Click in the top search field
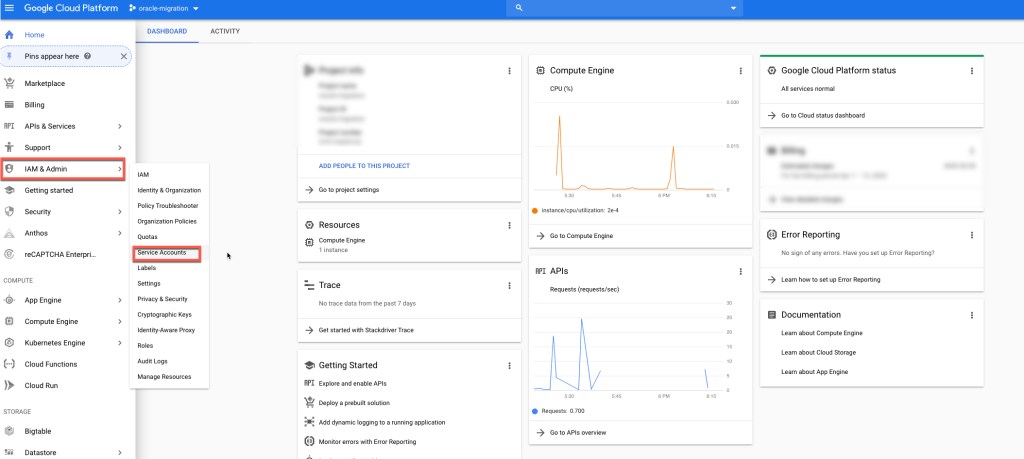1024x459 pixels. click(x=620, y=9)
